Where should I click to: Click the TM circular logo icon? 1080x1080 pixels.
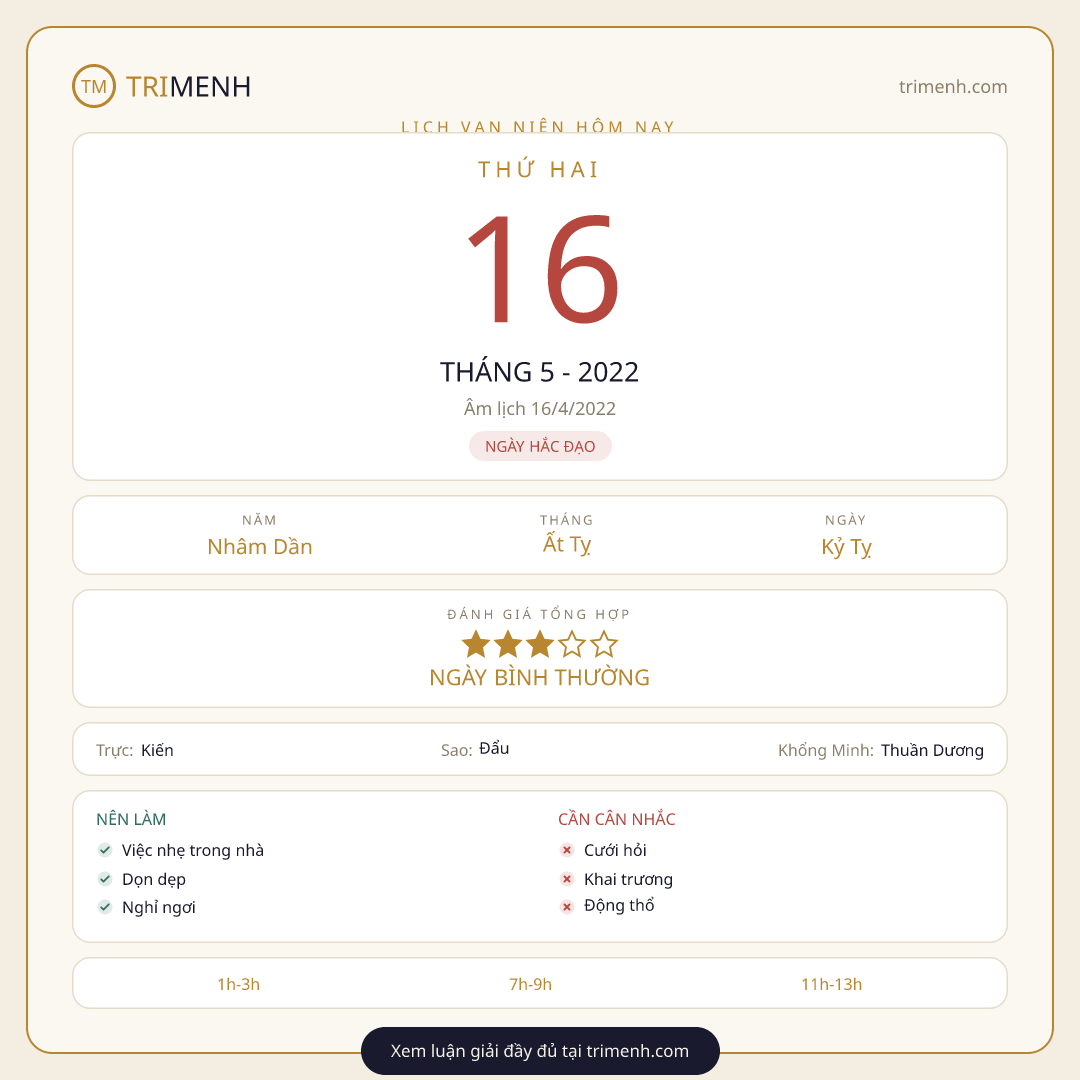click(x=94, y=86)
